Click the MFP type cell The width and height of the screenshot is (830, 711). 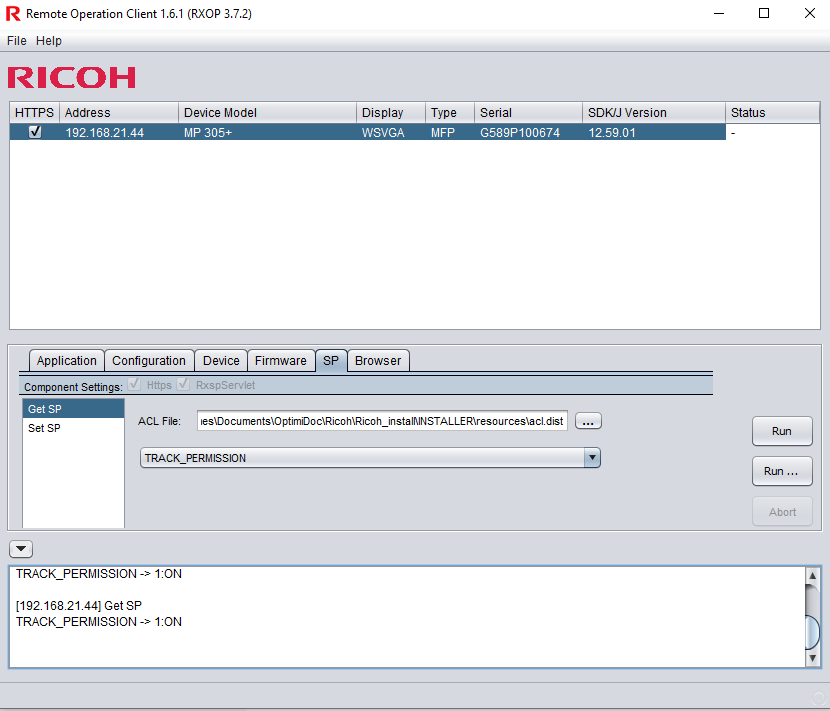pyautogui.click(x=450, y=132)
